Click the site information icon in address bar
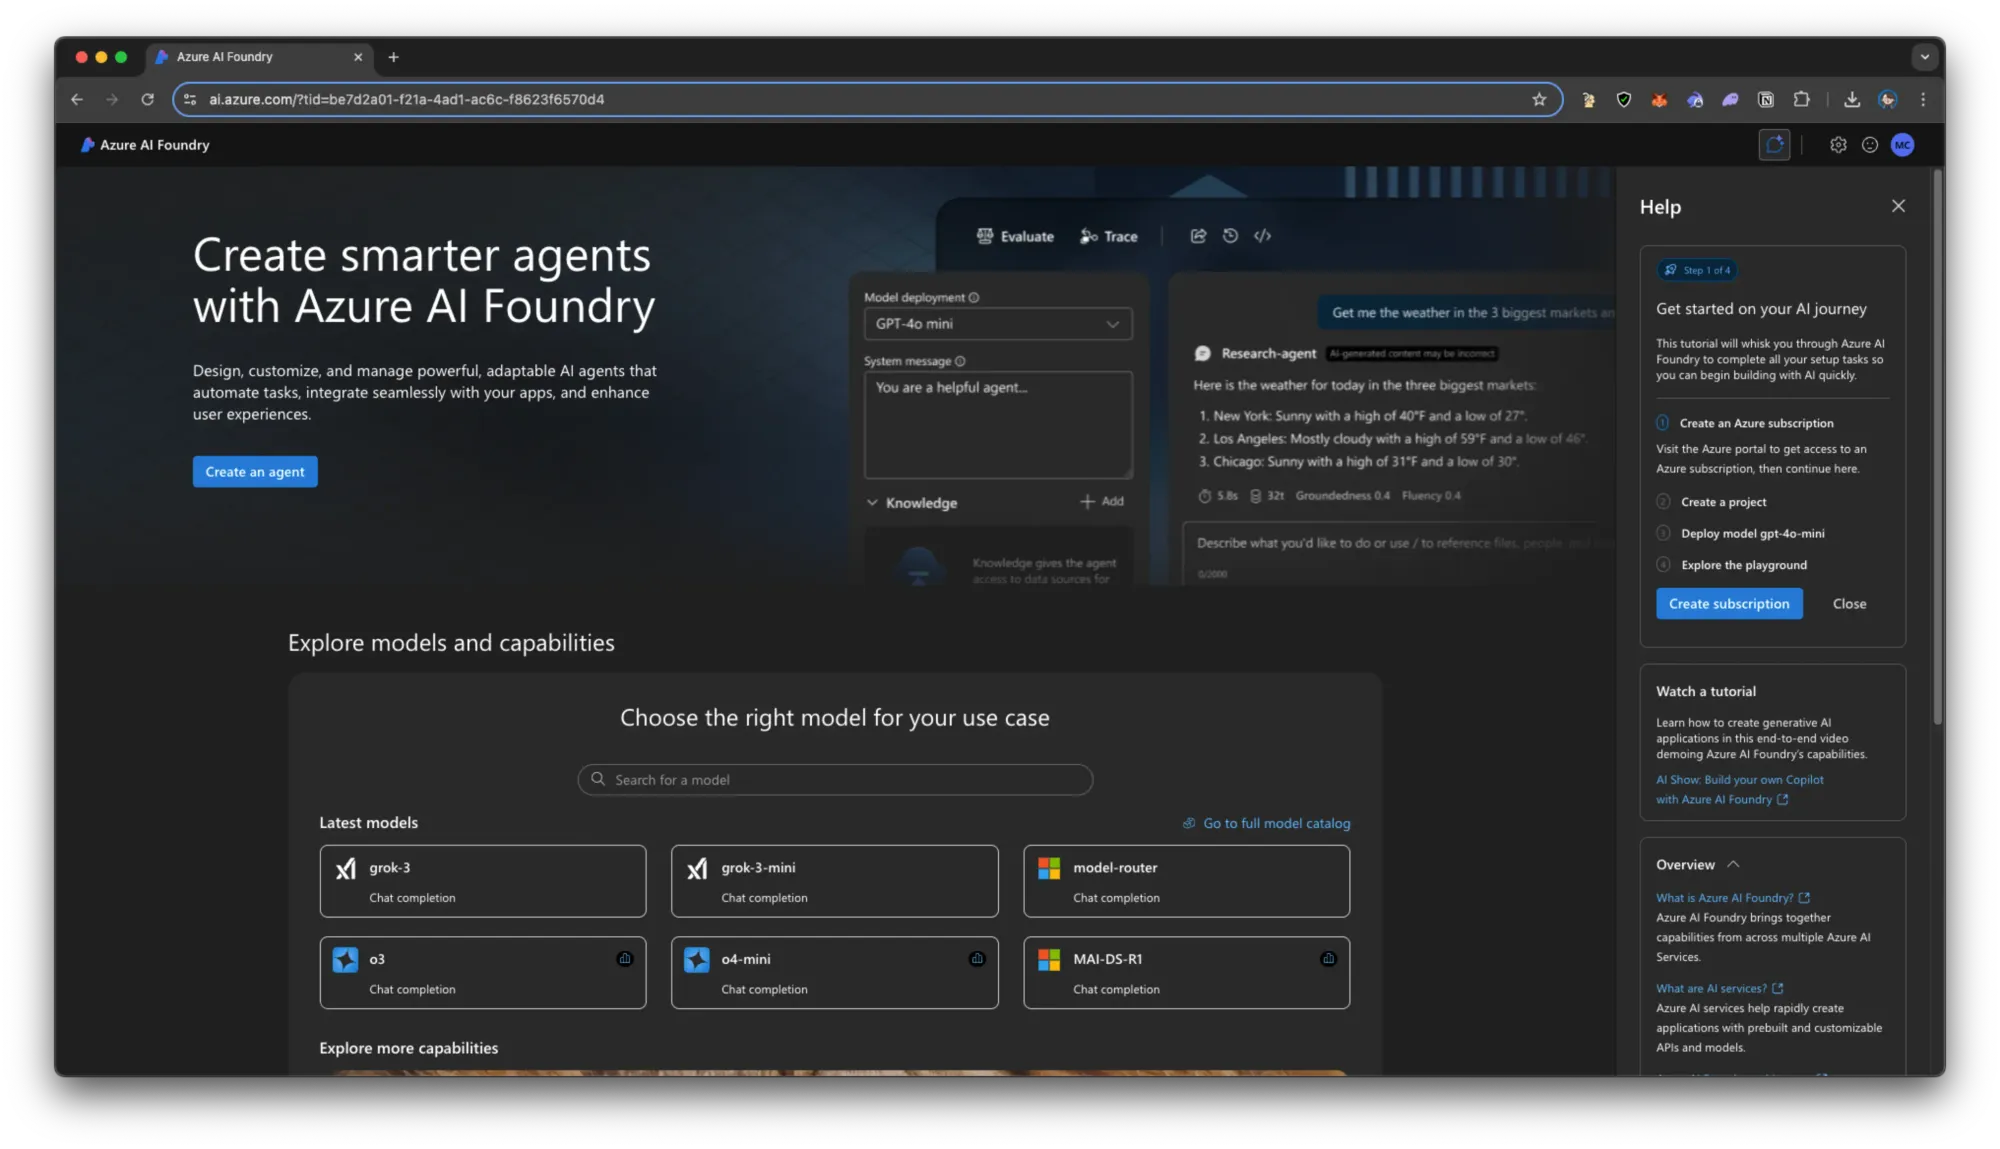This screenshot has height=1149, width=2000. coord(190,99)
